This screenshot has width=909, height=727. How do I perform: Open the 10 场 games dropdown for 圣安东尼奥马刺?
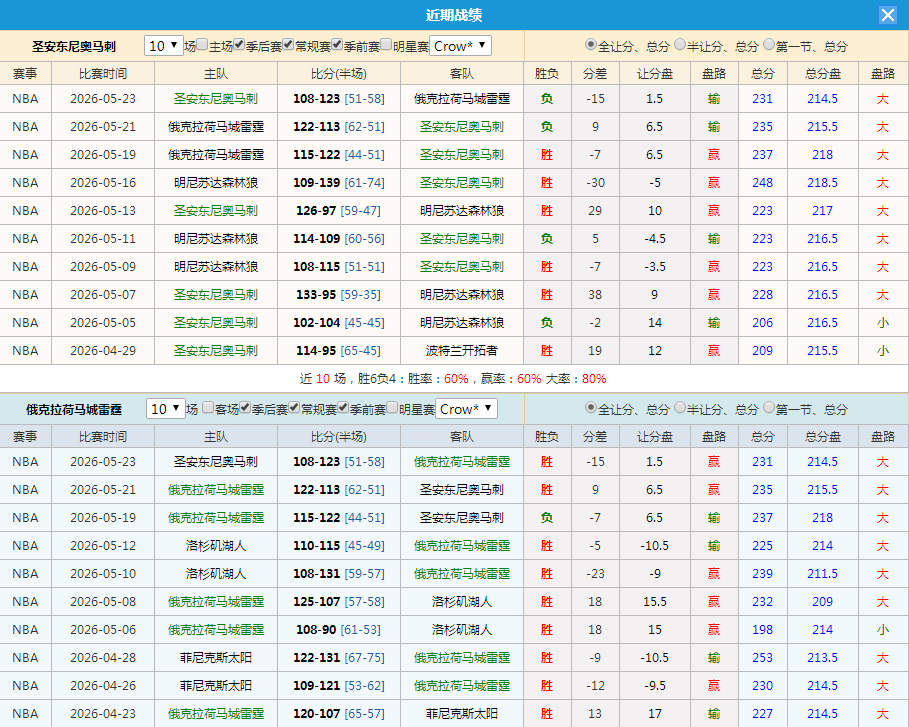164,46
